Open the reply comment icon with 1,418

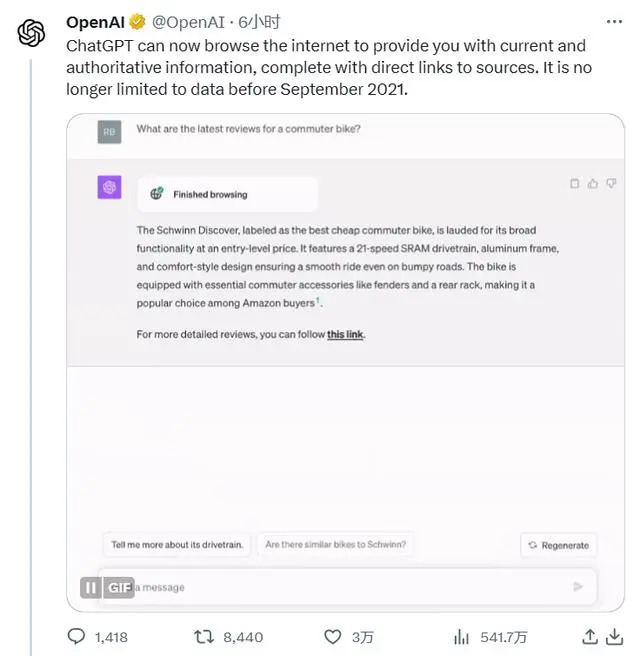click(76, 636)
